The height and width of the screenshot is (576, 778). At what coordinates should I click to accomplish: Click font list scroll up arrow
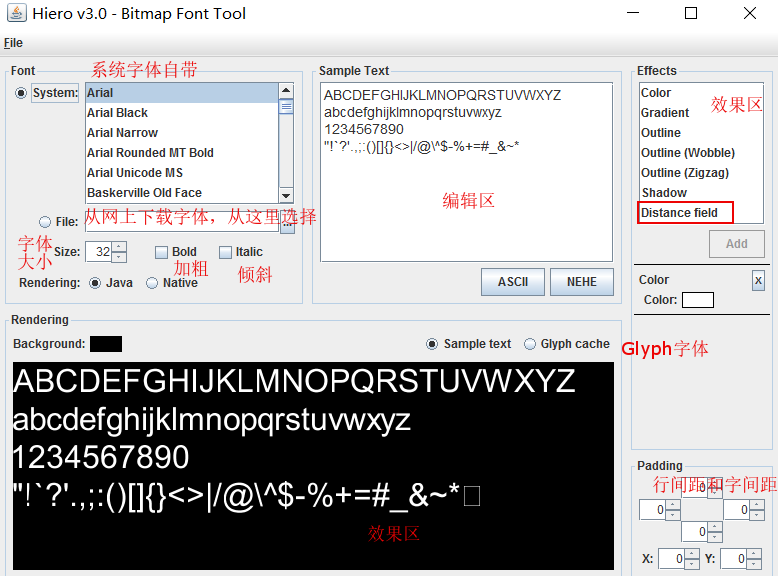tap(286, 90)
